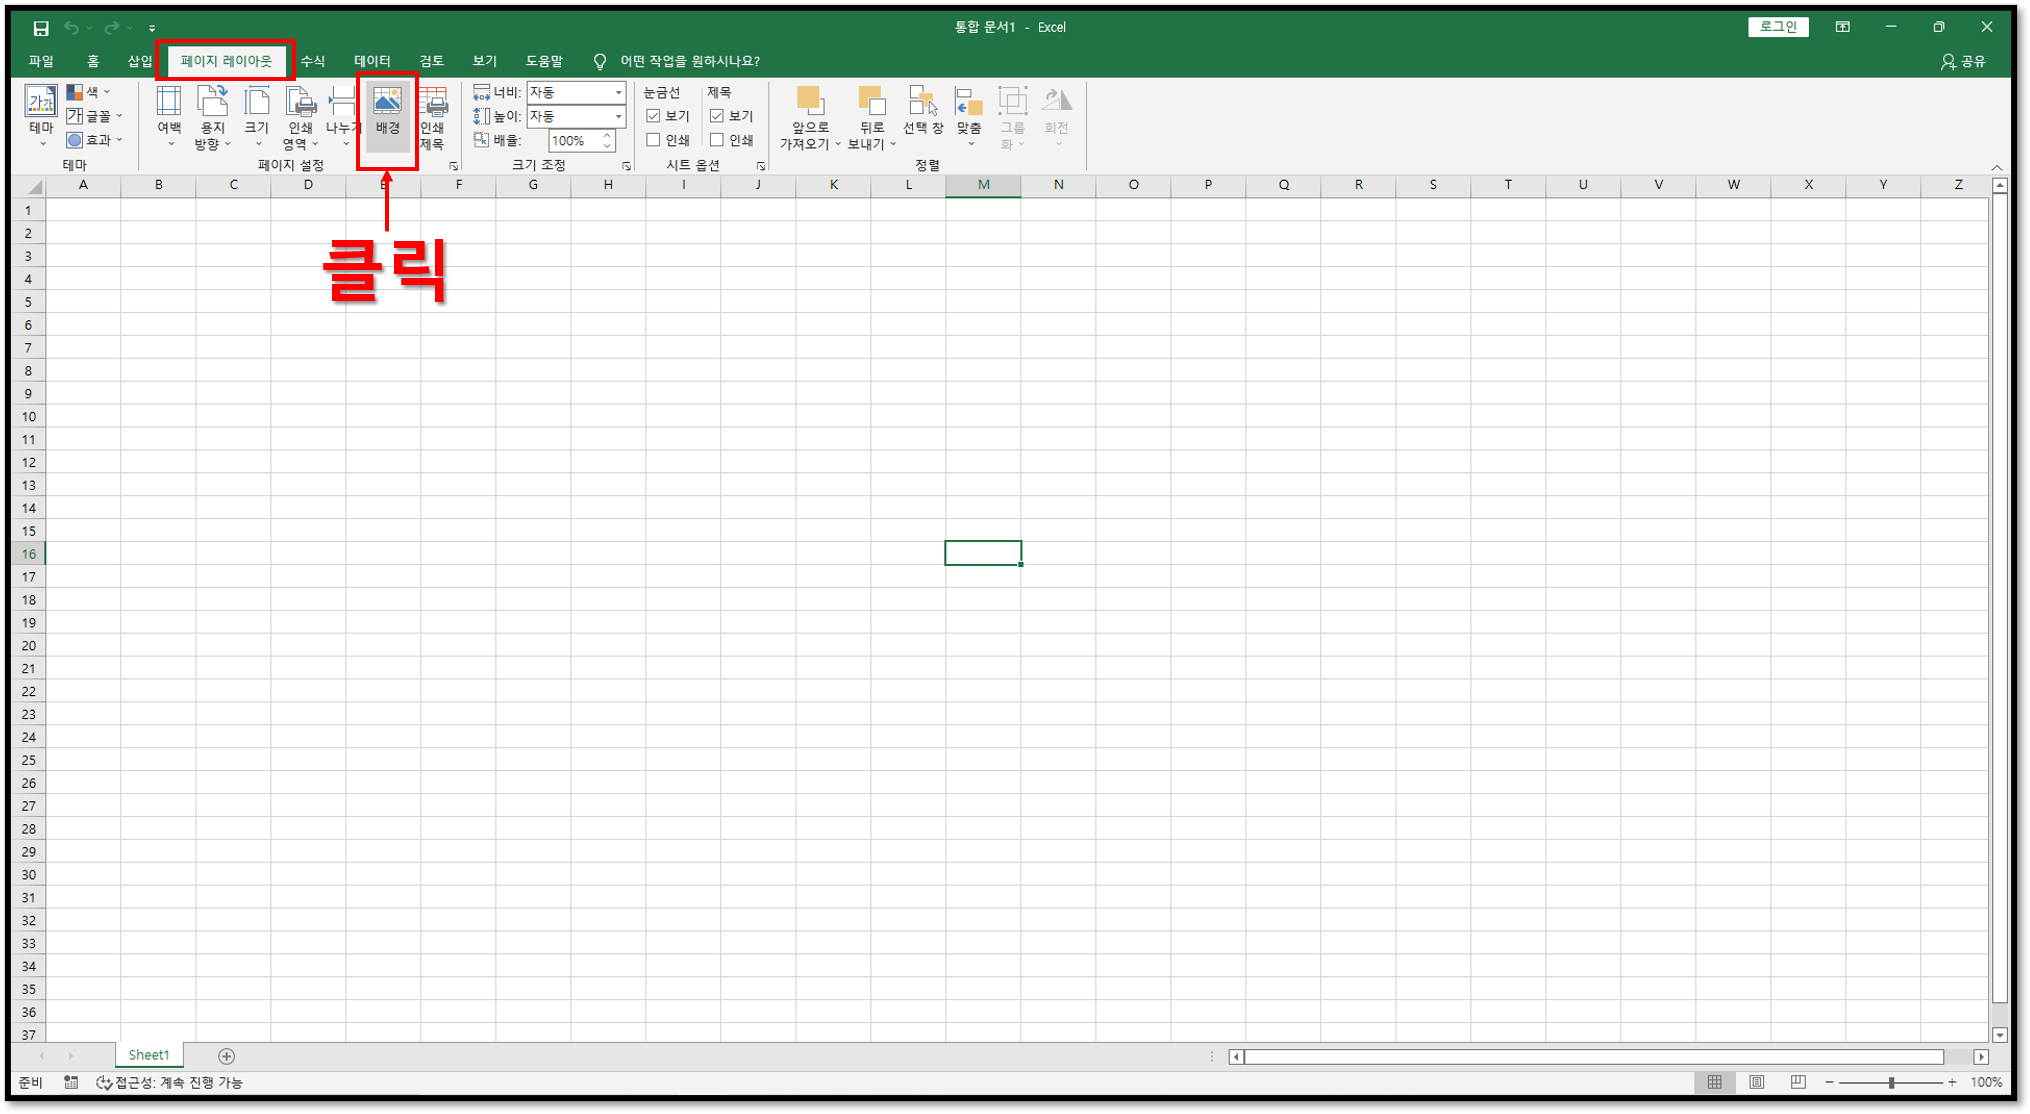Select column M header
The width and height of the screenshot is (2030, 1114).
pos(983,185)
